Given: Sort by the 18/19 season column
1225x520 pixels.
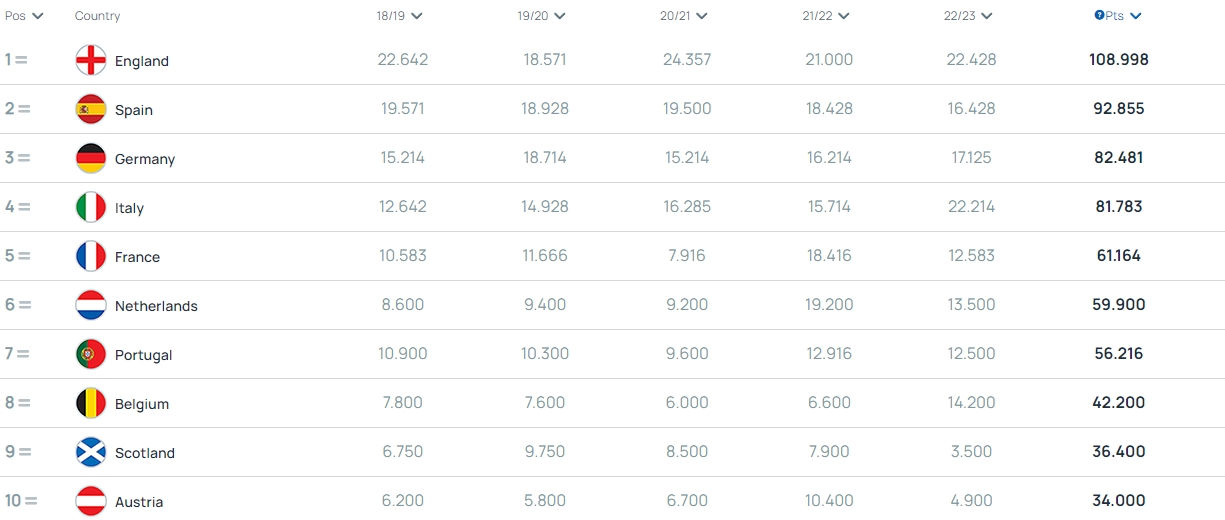Looking at the screenshot, I should point(399,16).
